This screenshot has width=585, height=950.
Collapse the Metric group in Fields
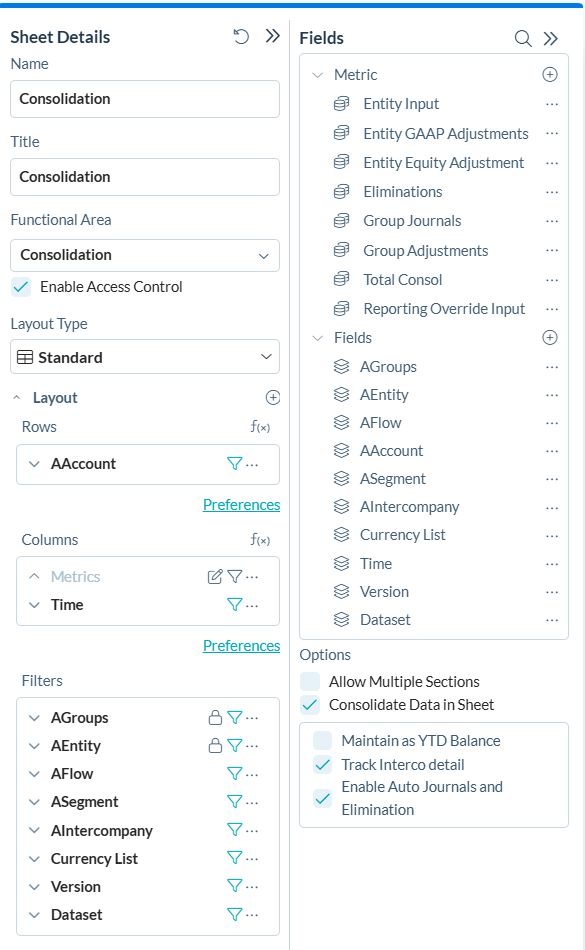coord(317,74)
